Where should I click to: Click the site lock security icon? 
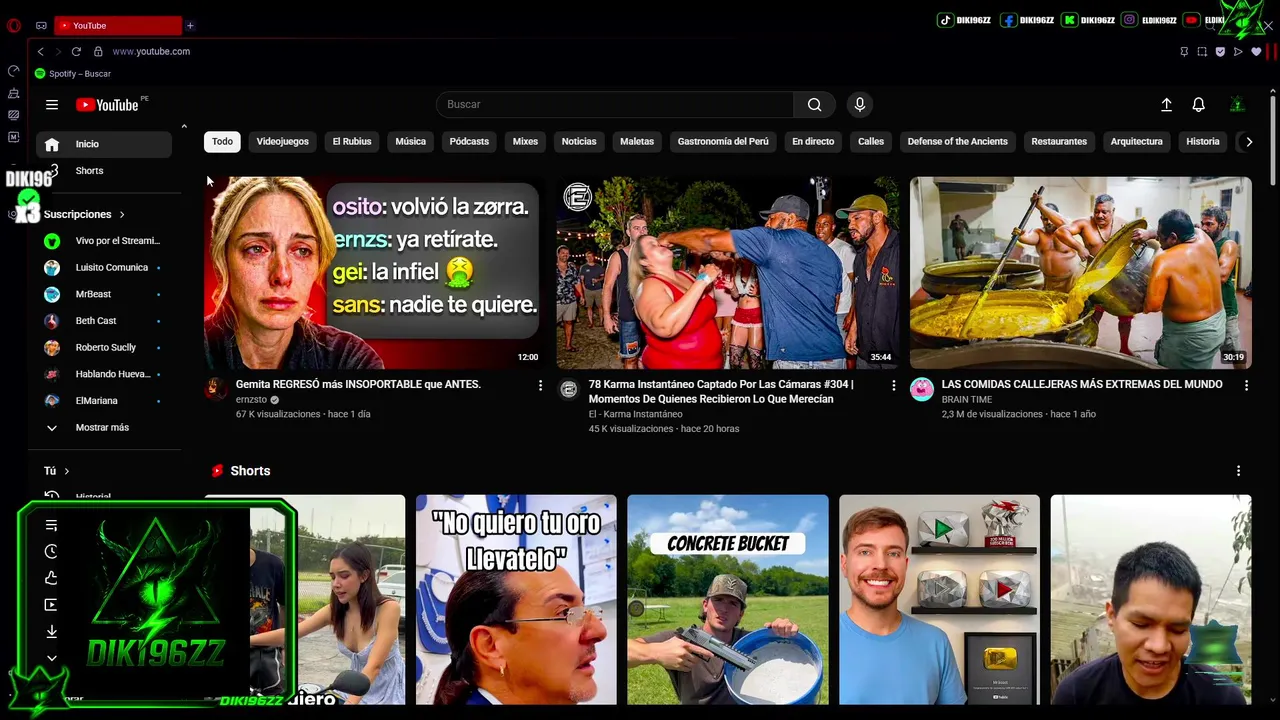(98, 51)
